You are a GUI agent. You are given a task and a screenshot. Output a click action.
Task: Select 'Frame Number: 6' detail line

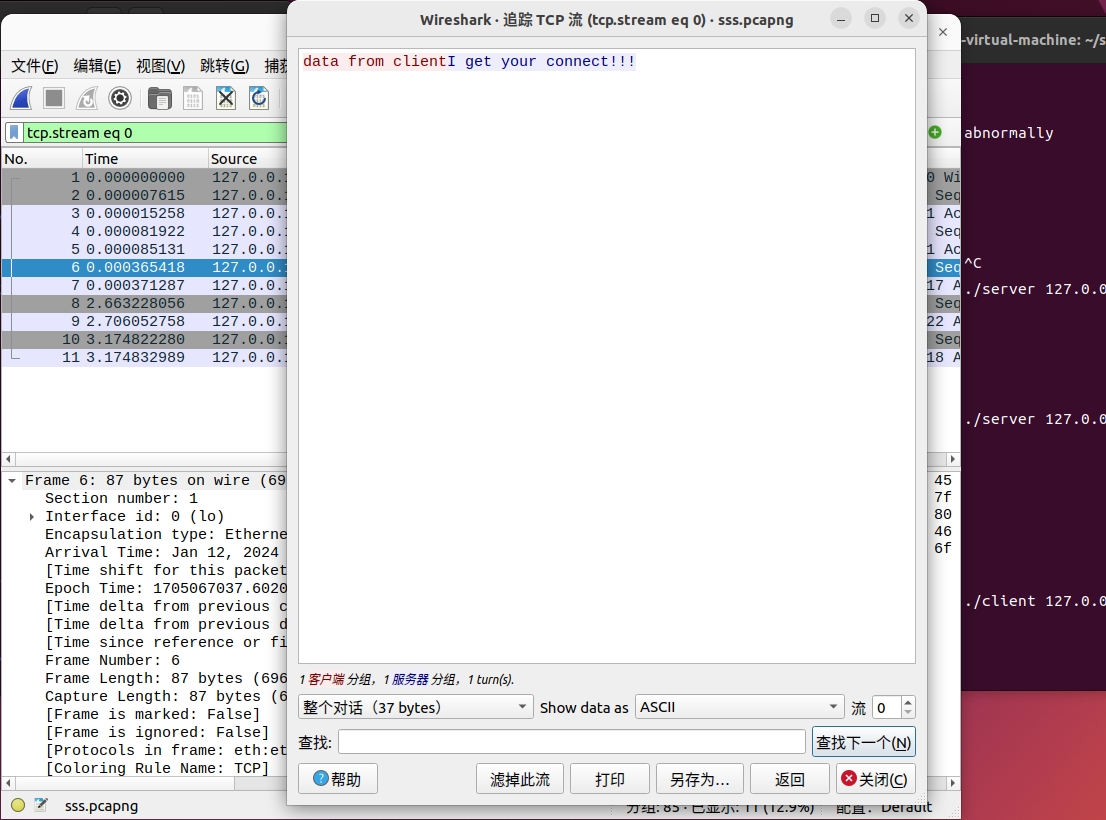[x=112, y=660]
